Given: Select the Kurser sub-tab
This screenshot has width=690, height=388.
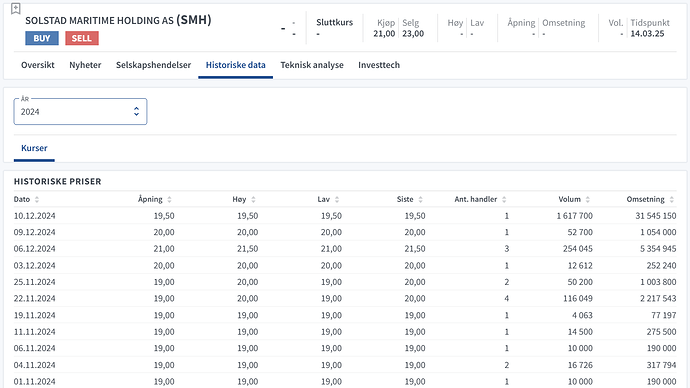Looking at the screenshot, I should point(34,148).
